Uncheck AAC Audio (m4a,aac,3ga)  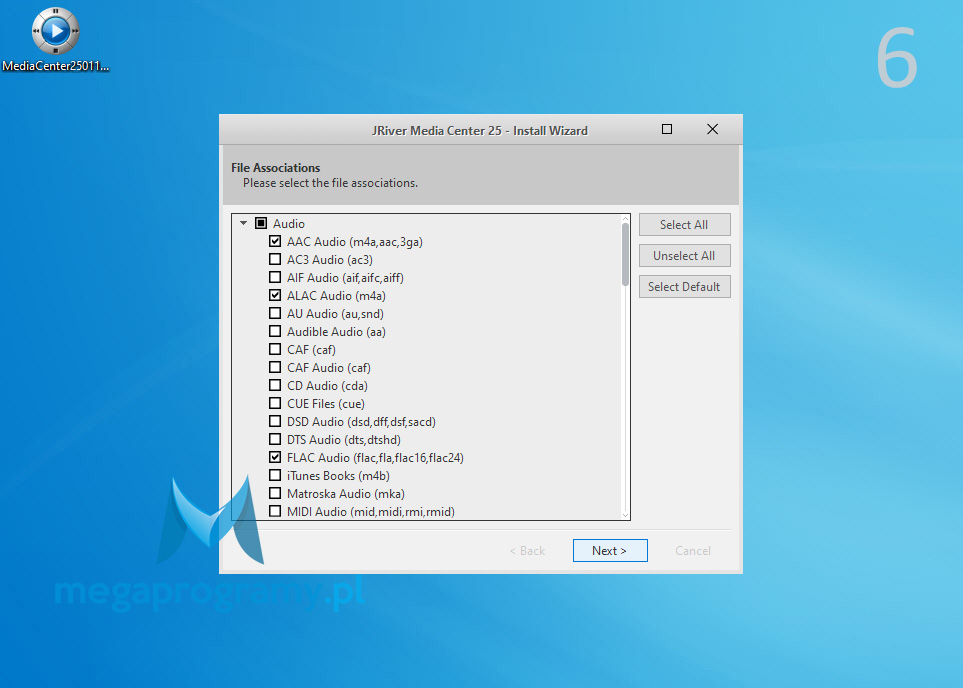coord(275,241)
